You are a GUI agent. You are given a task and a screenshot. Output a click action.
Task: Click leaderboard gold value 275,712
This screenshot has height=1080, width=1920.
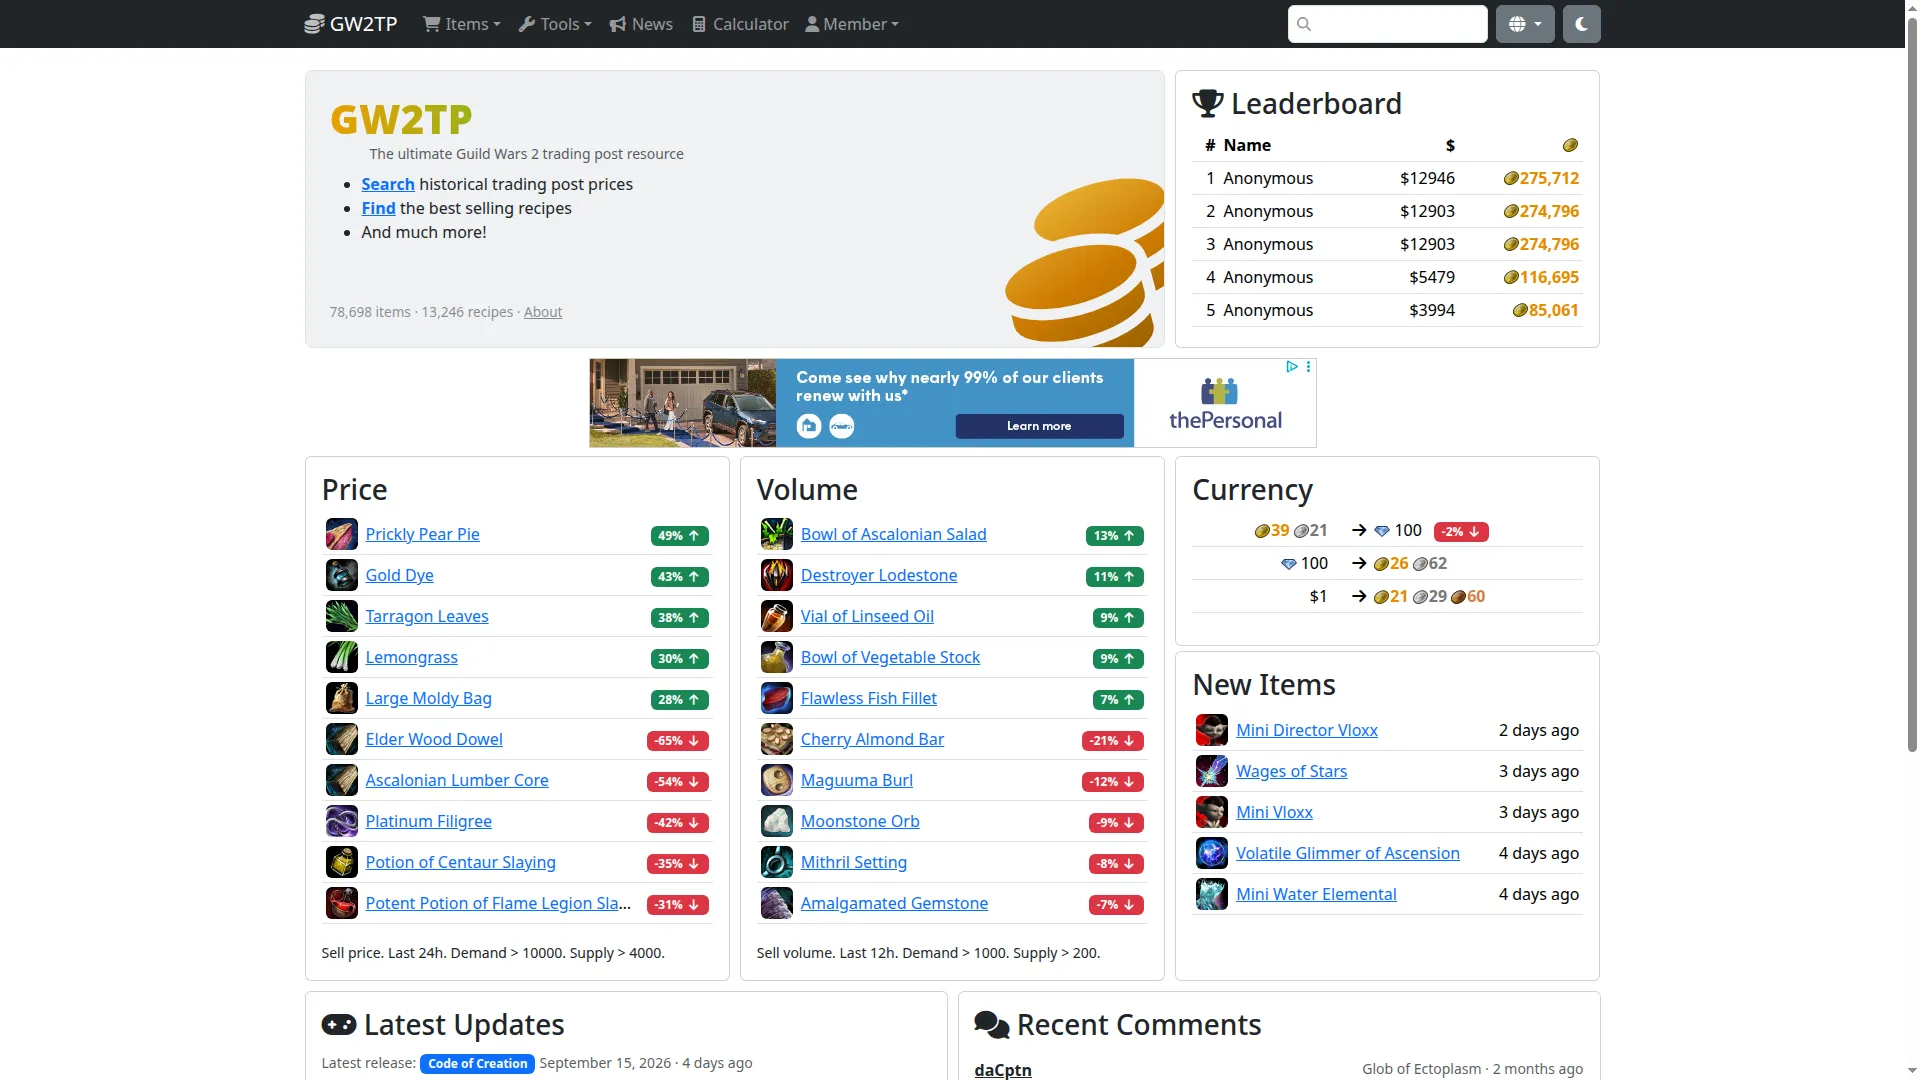[1541, 178]
